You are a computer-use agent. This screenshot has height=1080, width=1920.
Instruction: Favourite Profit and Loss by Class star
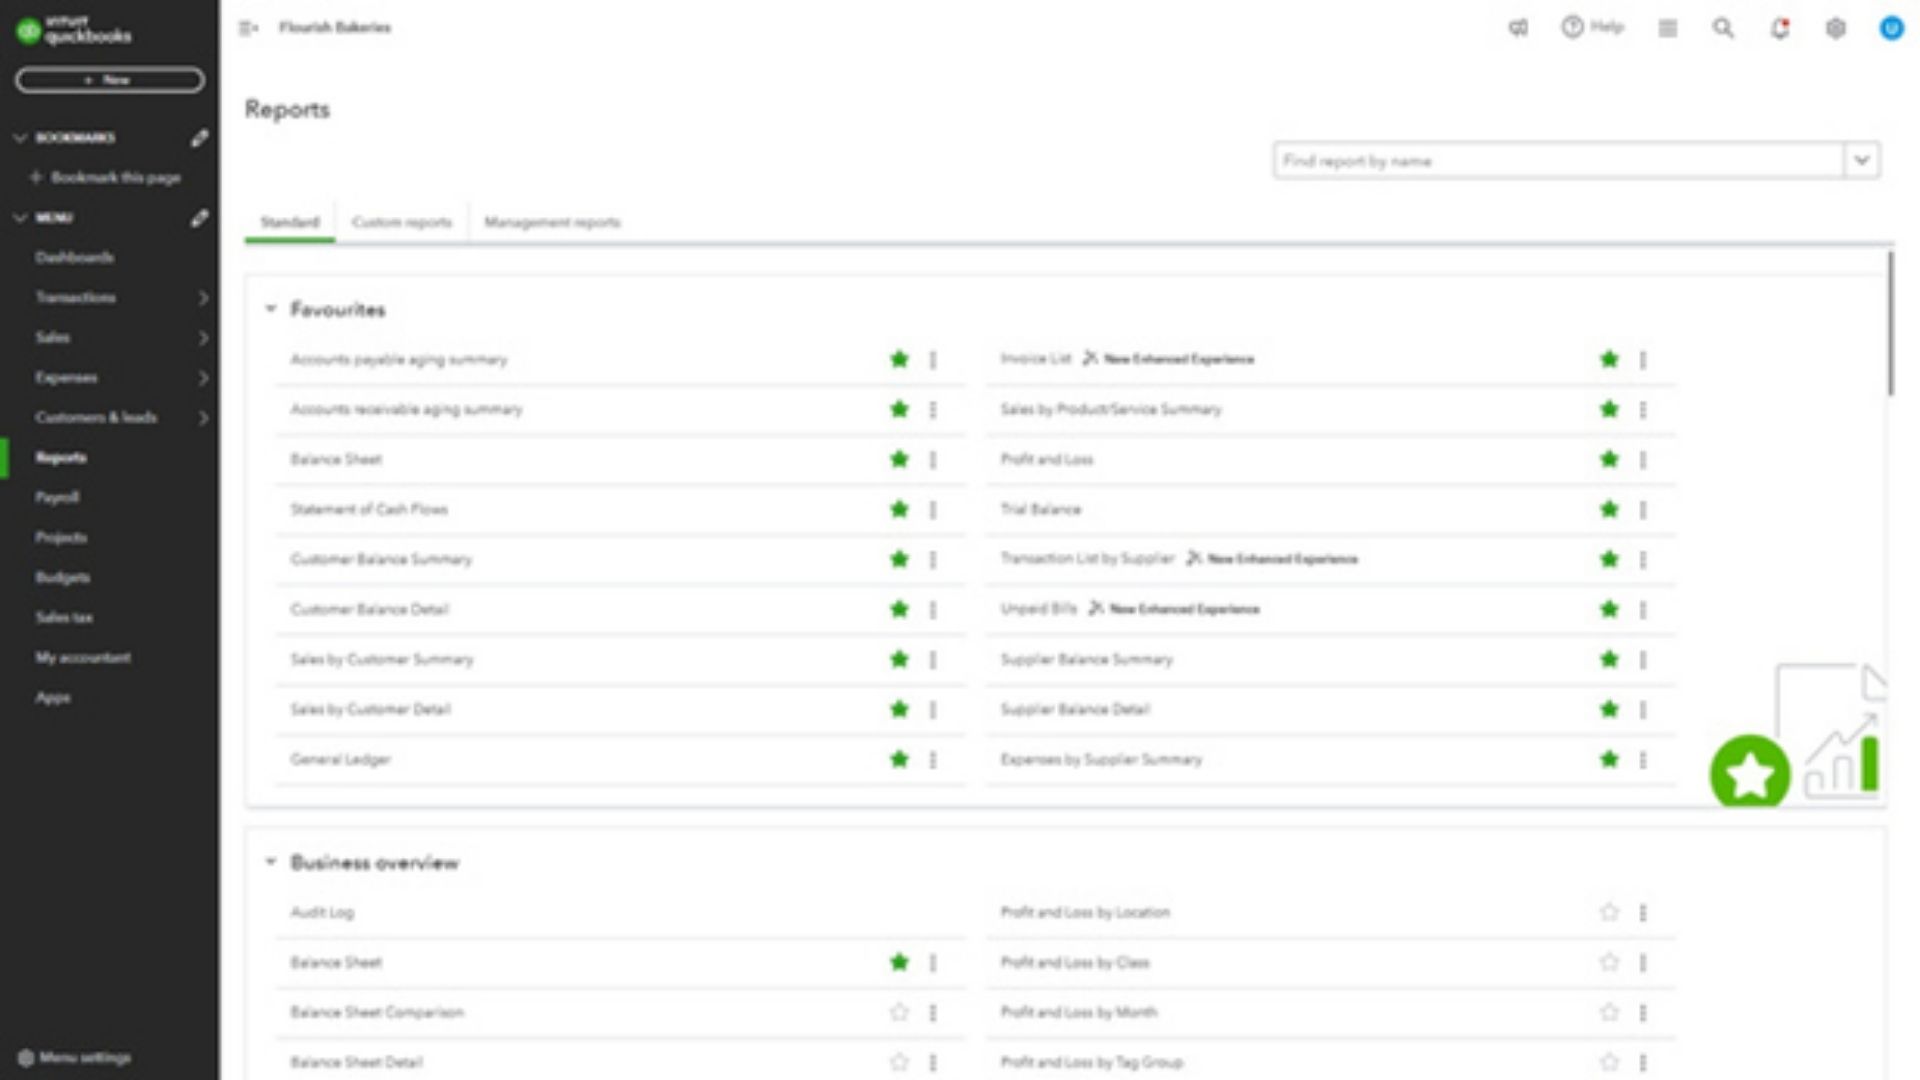click(1609, 962)
